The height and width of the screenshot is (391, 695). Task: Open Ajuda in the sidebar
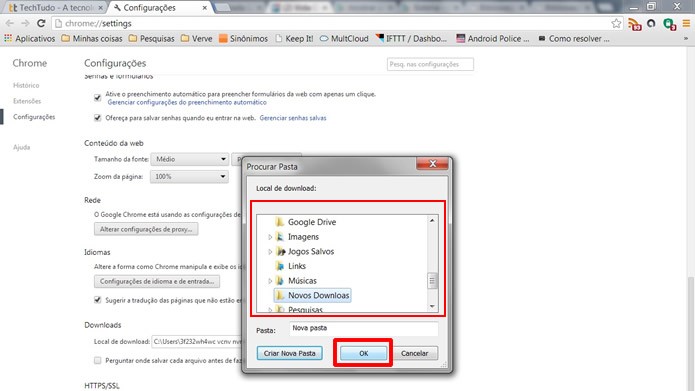(22, 147)
